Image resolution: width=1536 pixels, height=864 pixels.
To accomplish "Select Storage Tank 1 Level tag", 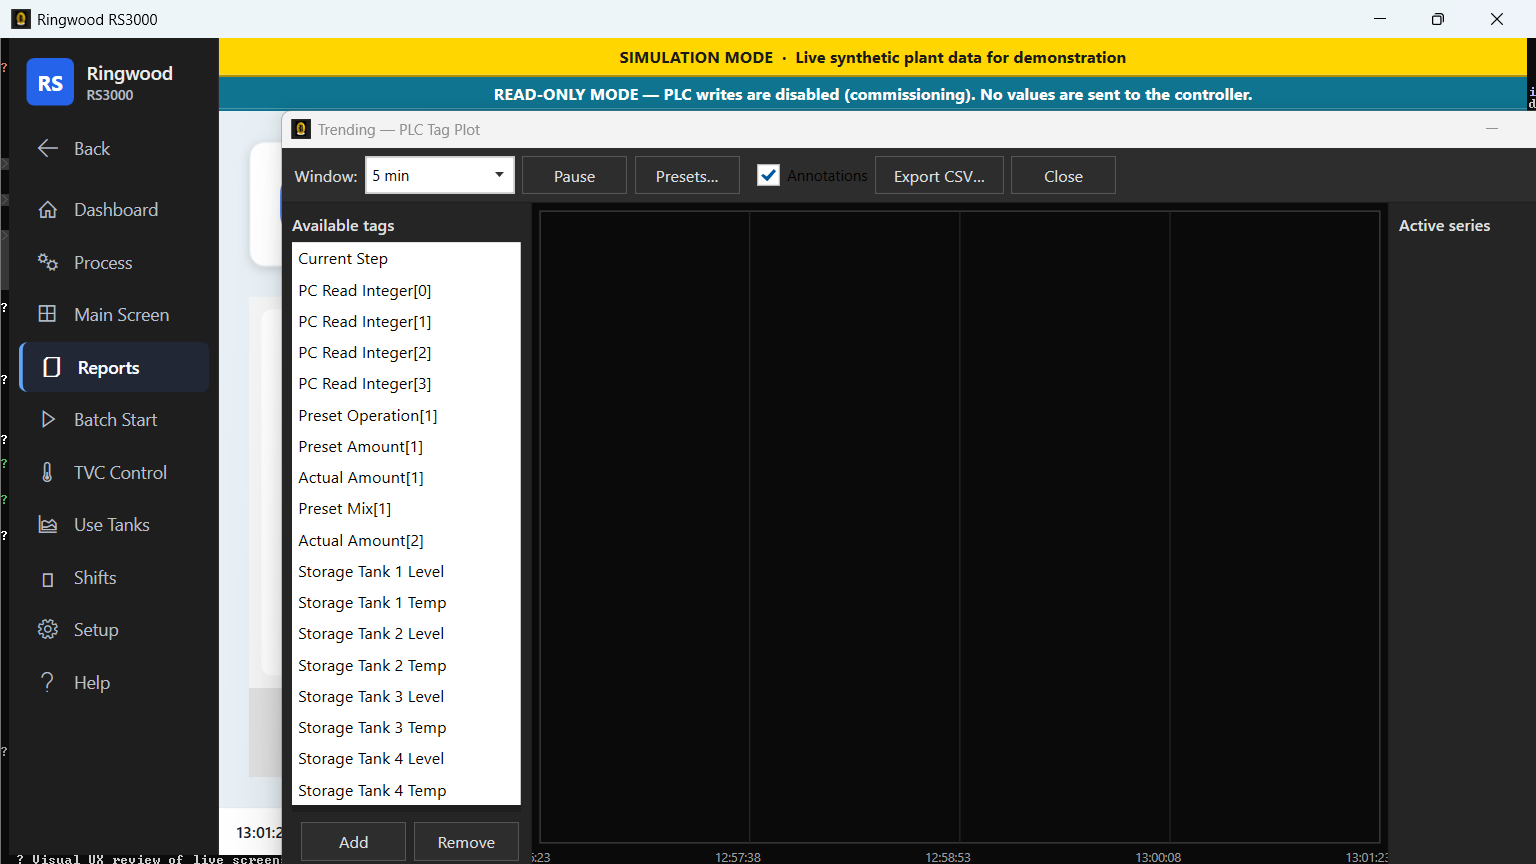I will [406, 572].
